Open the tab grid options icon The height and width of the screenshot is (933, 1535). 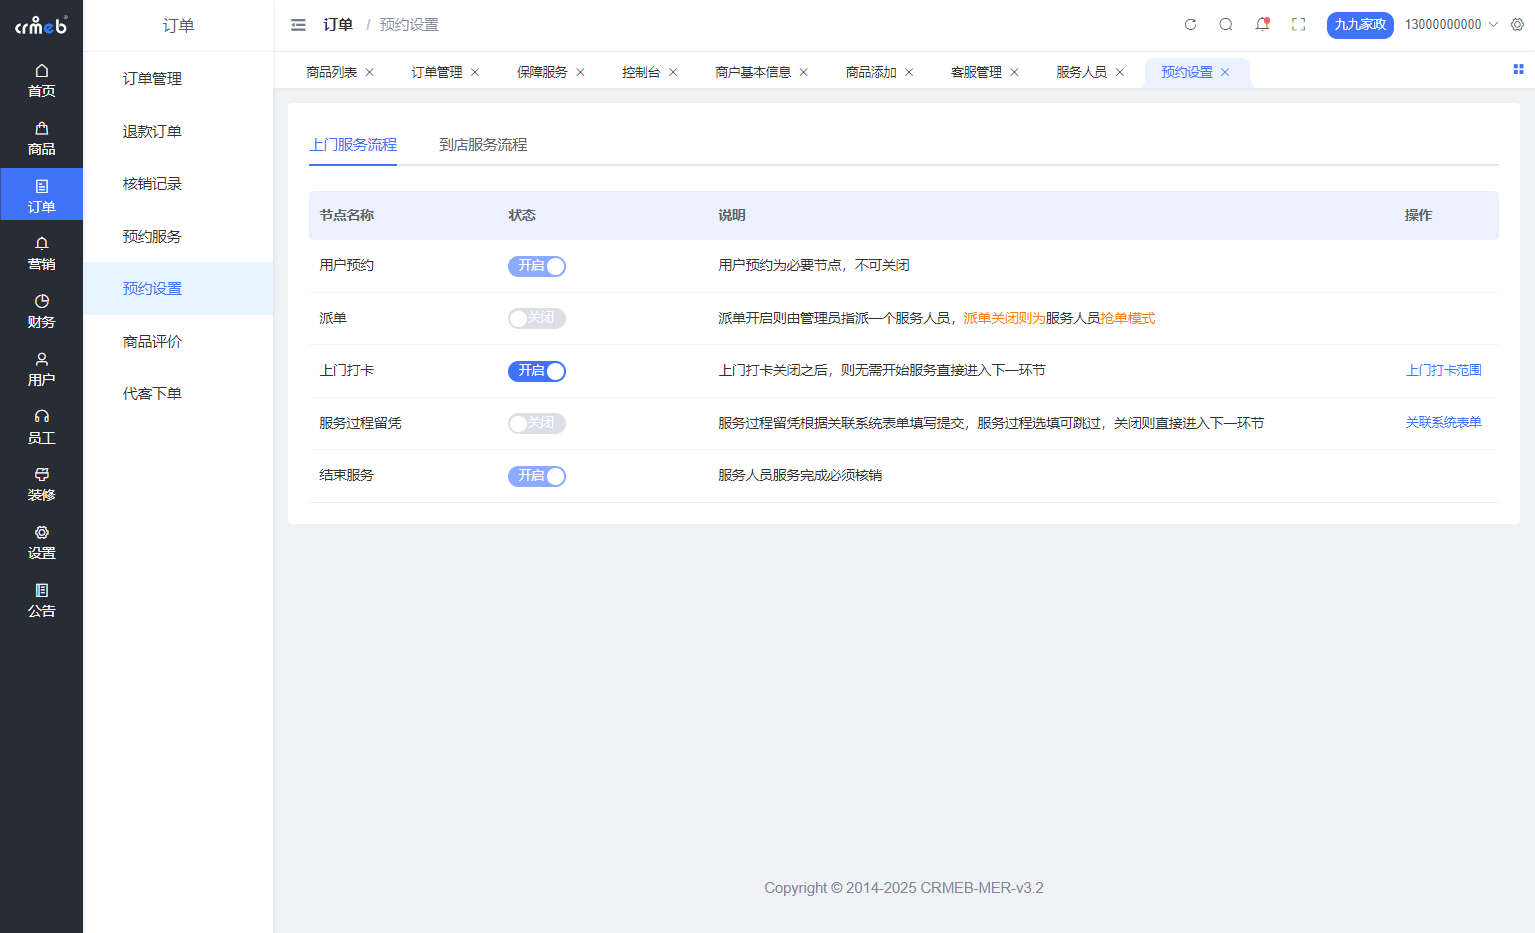point(1518,69)
